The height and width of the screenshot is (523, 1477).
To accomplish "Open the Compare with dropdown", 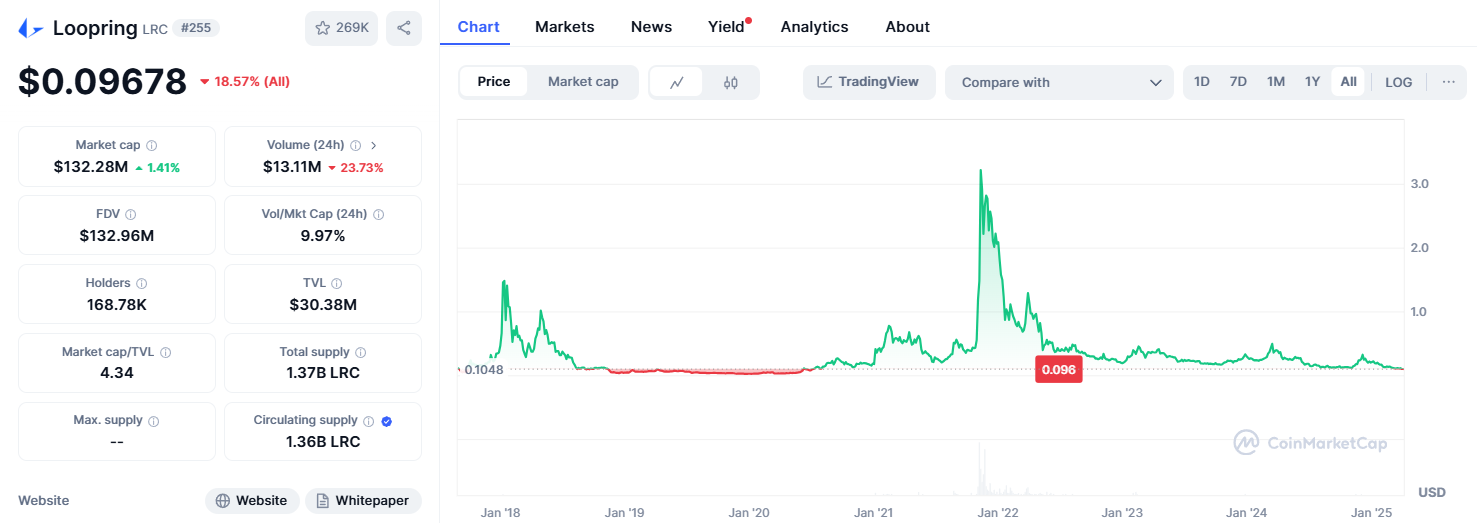I will coord(1058,82).
